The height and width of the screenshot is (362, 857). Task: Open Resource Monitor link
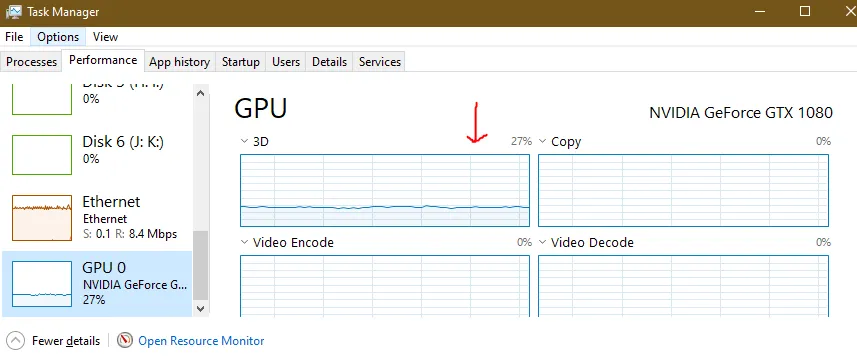coord(201,341)
